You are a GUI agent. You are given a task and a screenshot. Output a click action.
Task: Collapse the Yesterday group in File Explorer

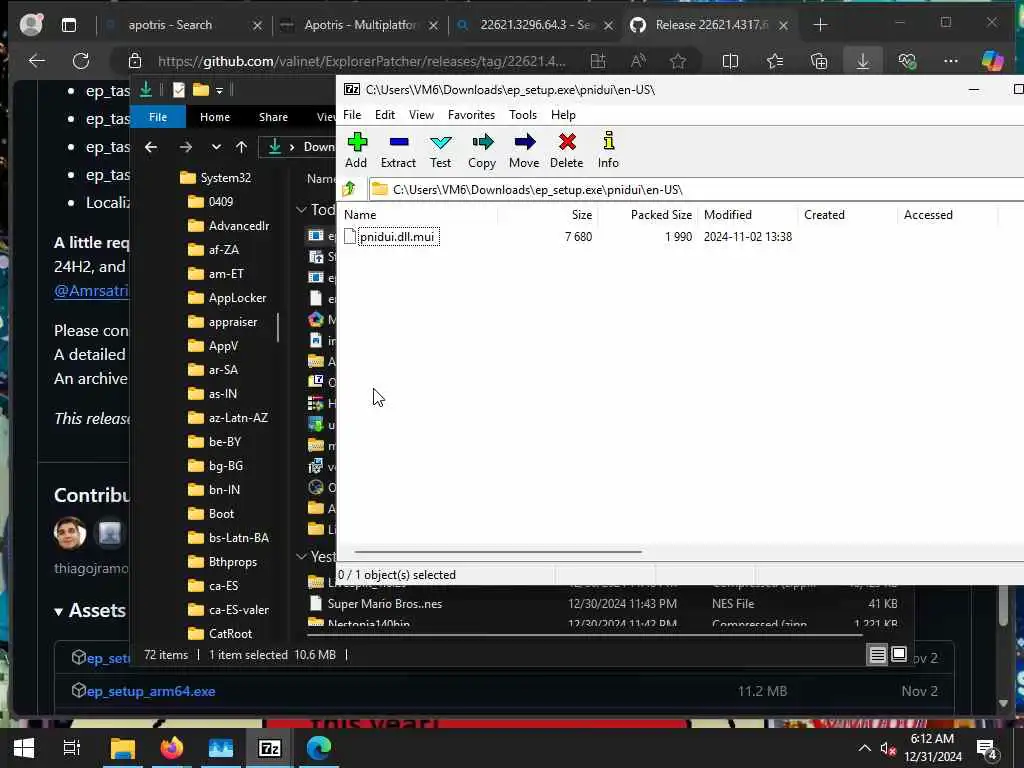tap(301, 556)
